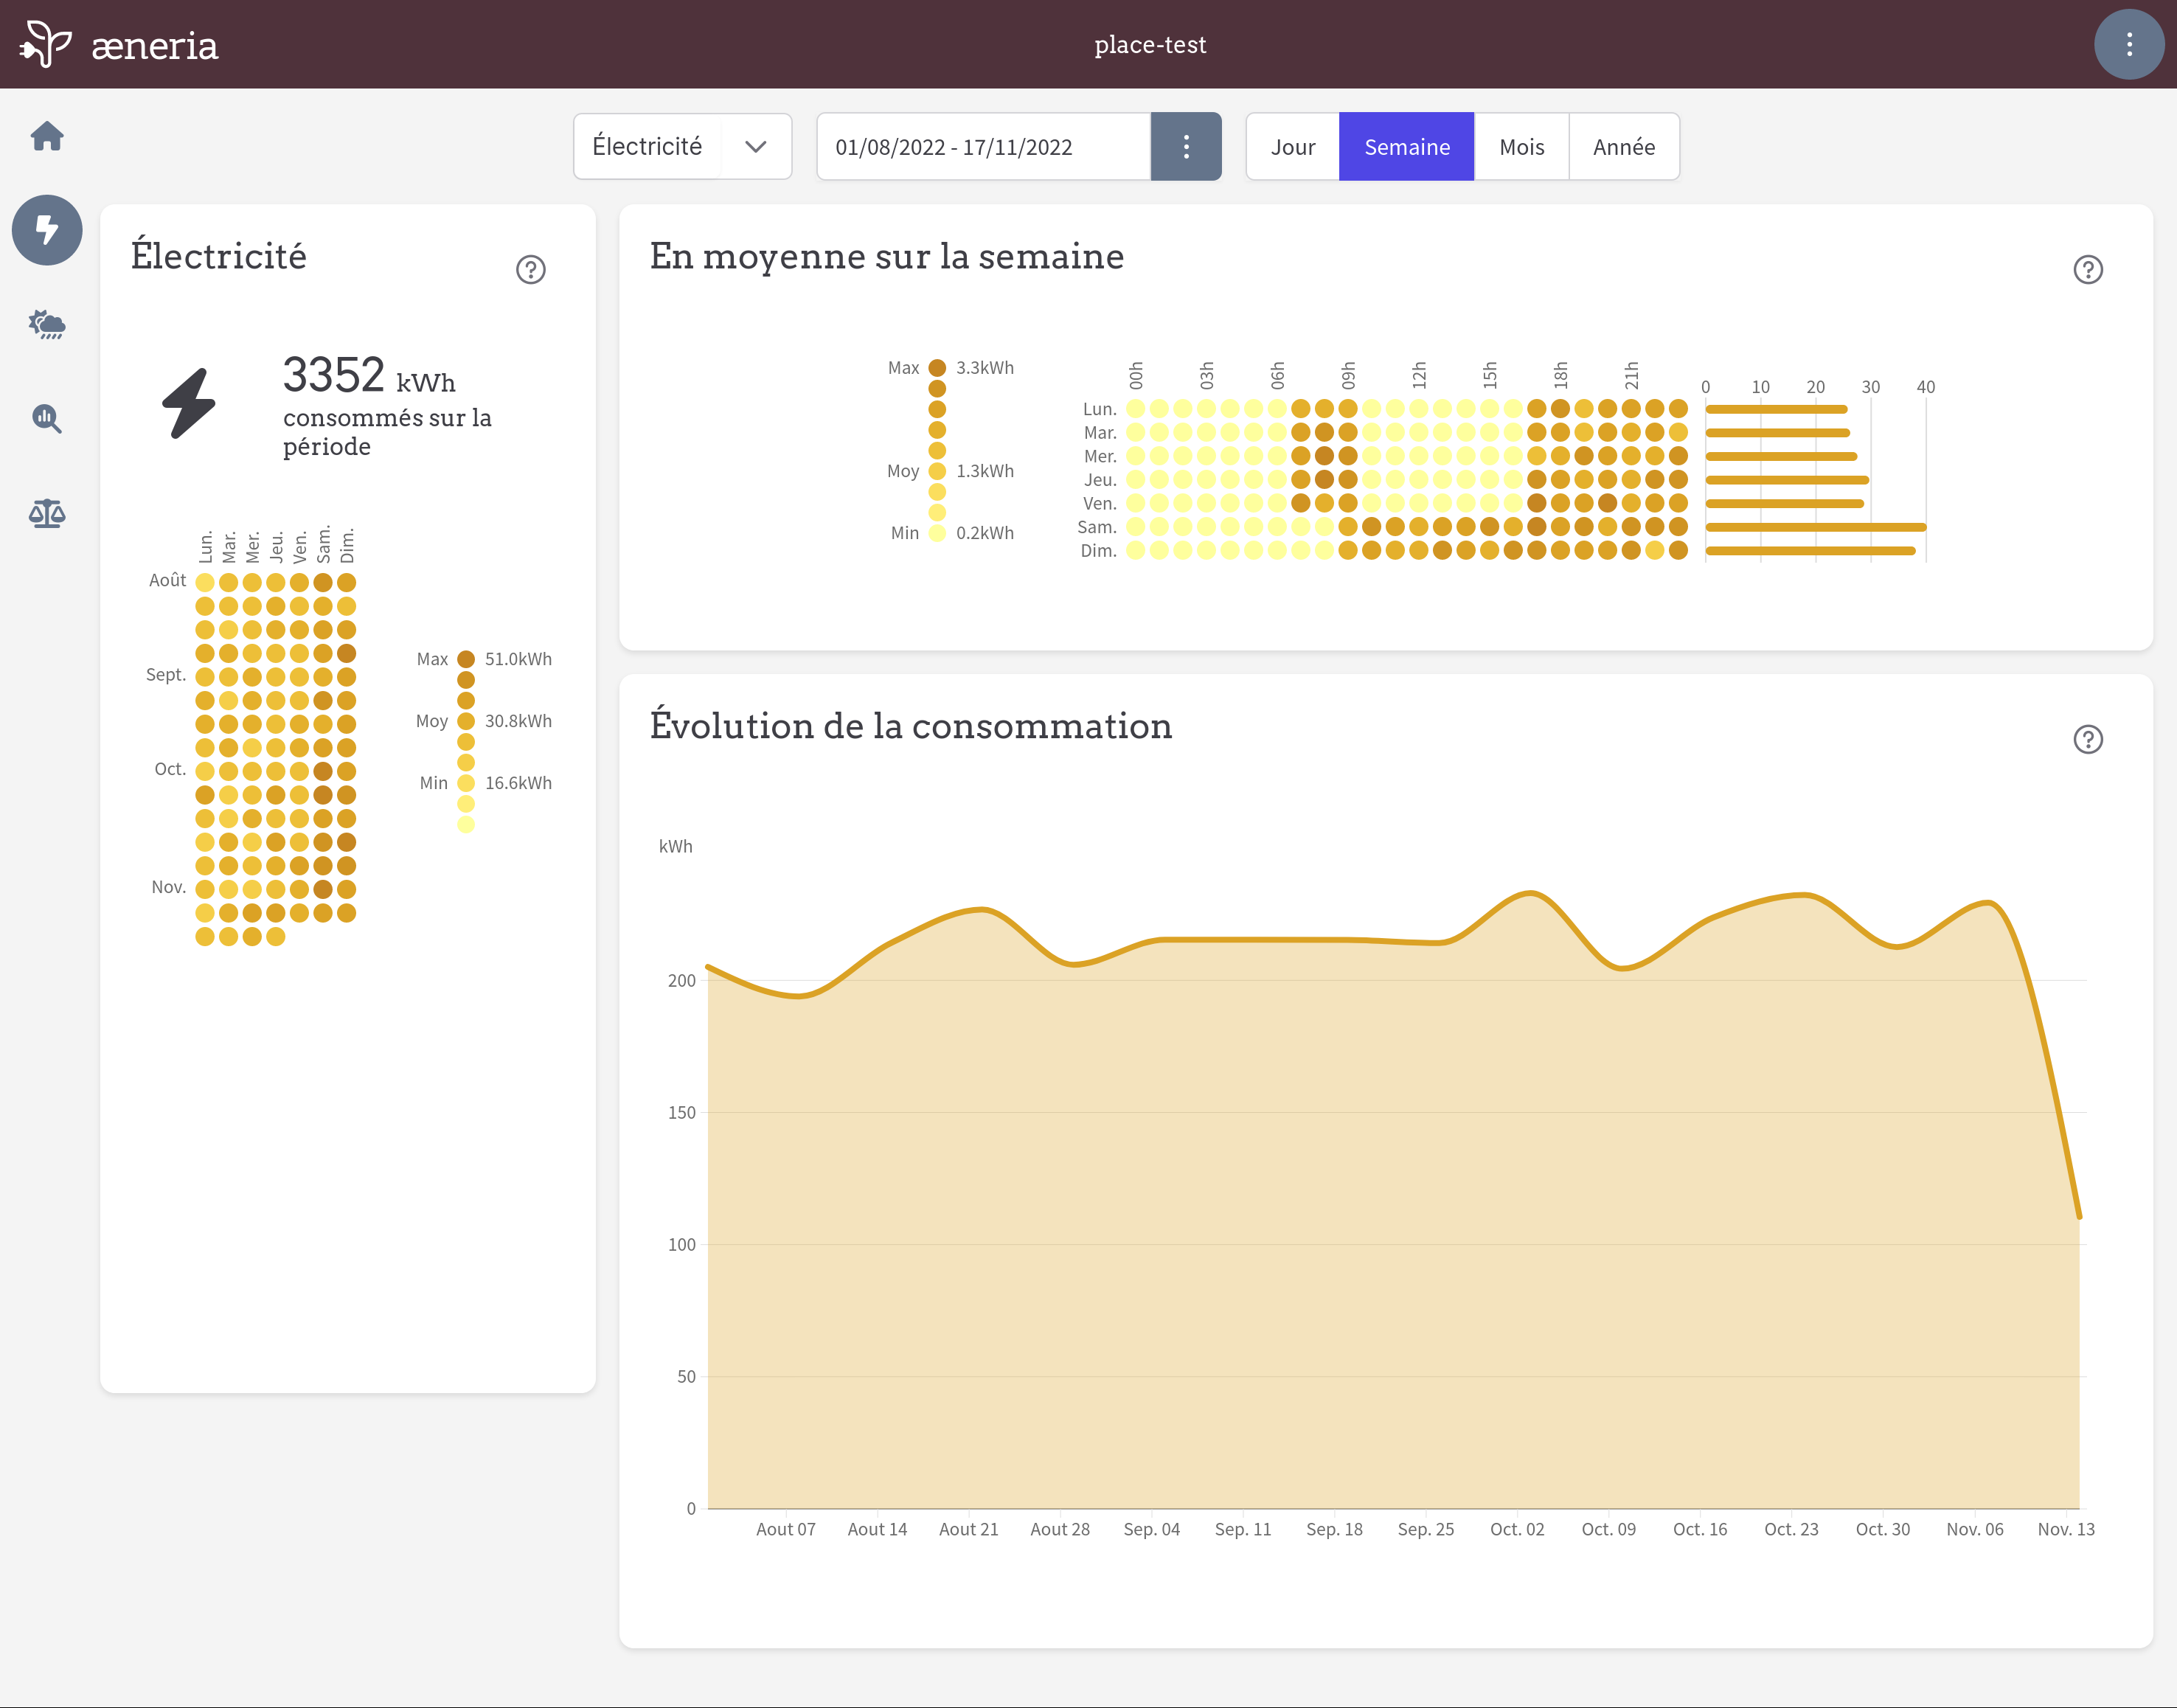This screenshot has height=1708, width=2177.
Task: Switch period view to Jour
Action: point(1292,147)
